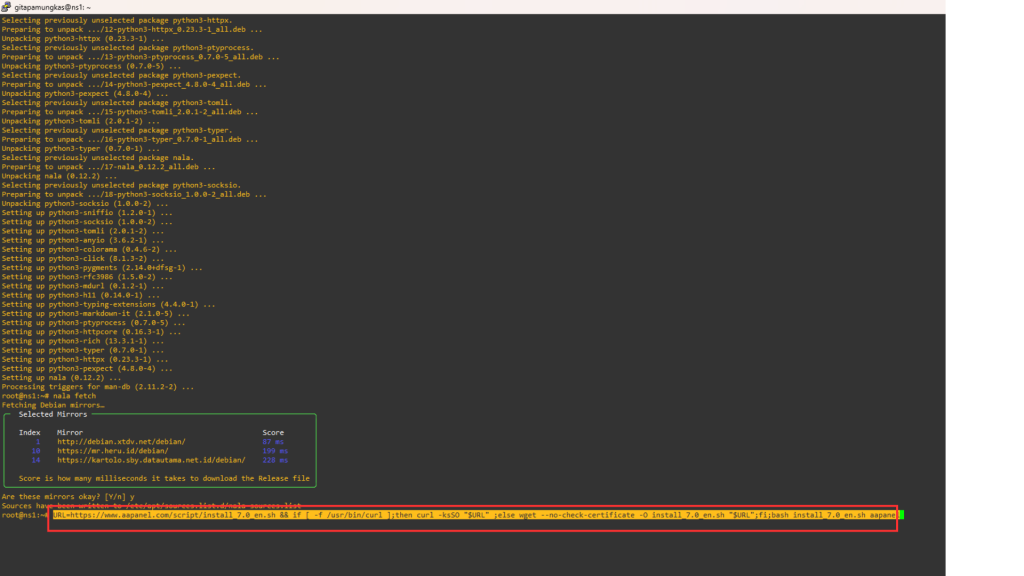Click the 228 ms mirror score
Image resolution: width=1024 pixels, height=576 pixels.
(x=275, y=460)
